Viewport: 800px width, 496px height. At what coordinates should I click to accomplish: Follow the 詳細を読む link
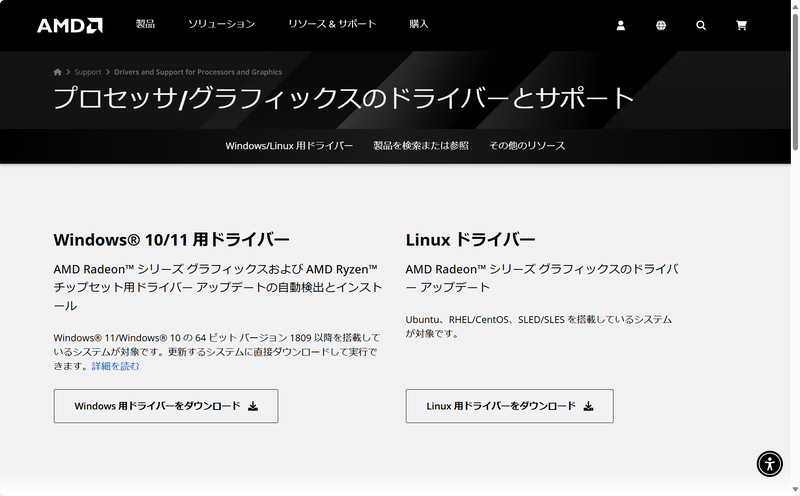point(115,366)
